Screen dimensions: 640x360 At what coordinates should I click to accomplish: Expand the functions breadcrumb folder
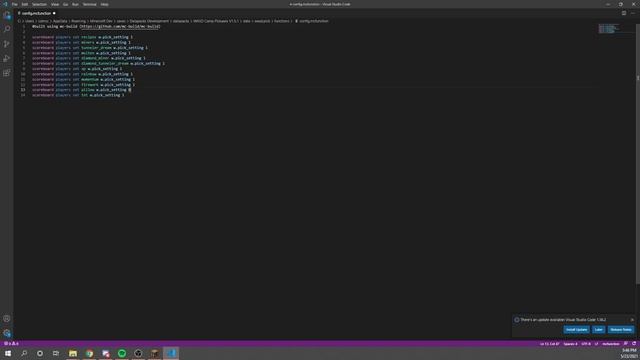click(282, 21)
